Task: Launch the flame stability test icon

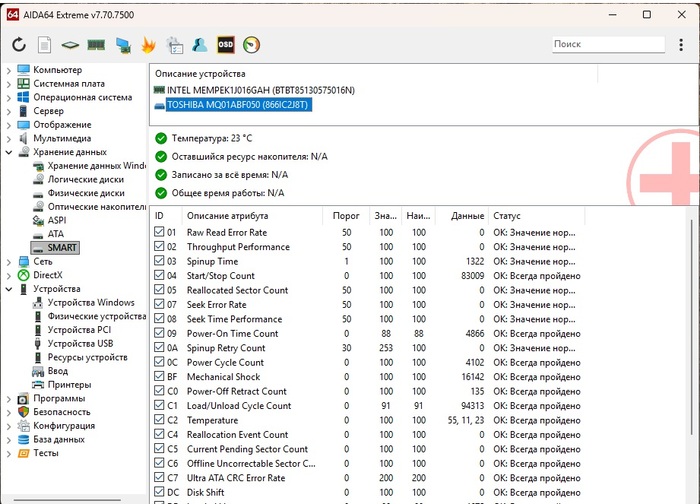Action: pyautogui.click(x=148, y=44)
